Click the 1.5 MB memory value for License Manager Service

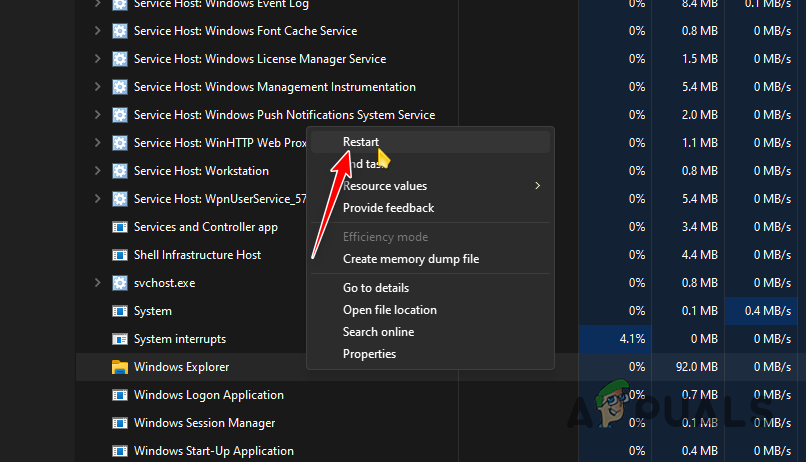(700, 59)
